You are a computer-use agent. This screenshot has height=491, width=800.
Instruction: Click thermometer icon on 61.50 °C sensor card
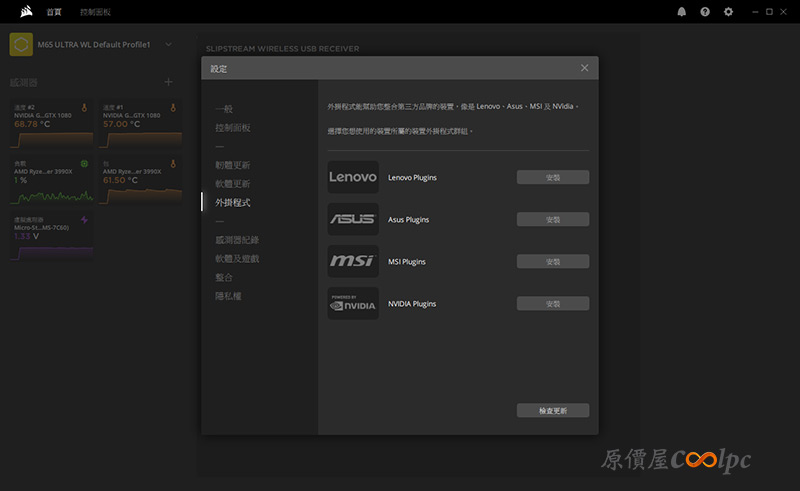tap(173, 164)
